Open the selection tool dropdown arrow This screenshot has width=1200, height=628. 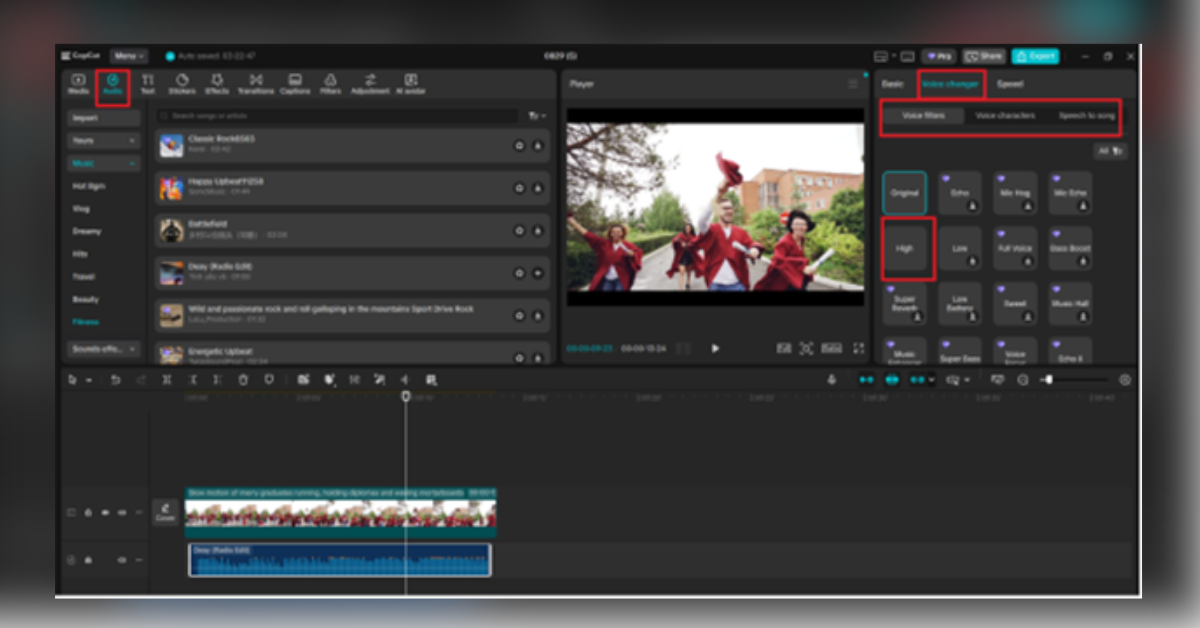(x=89, y=381)
